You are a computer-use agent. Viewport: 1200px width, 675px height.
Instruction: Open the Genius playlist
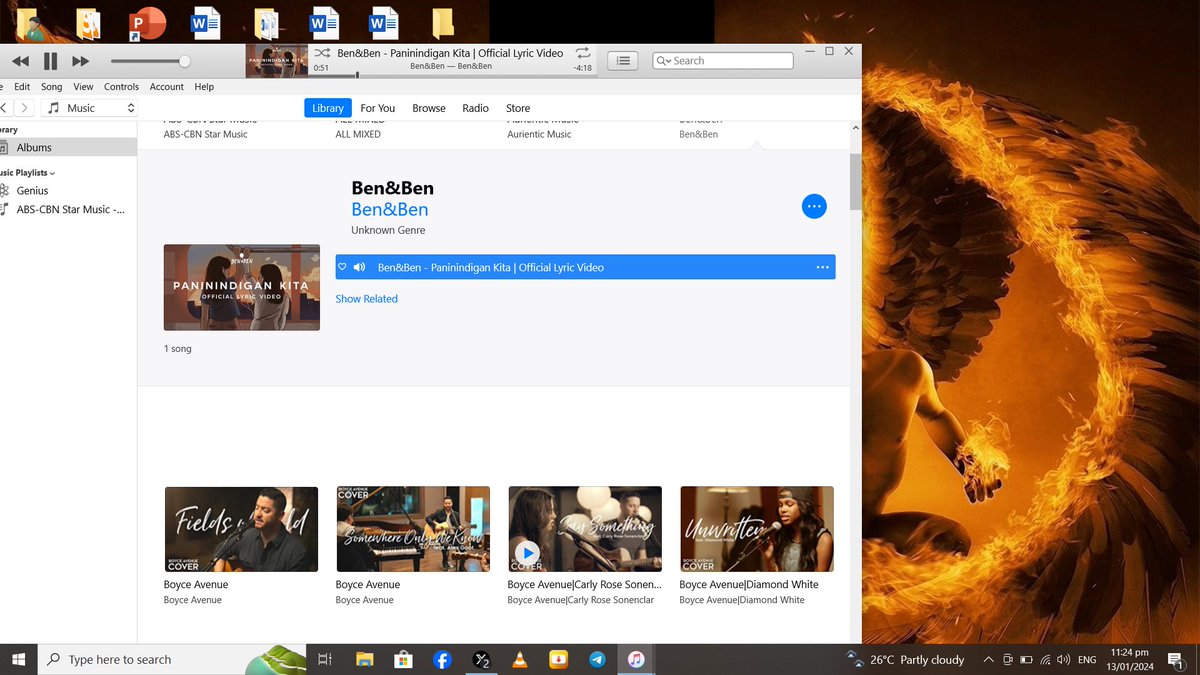[32, 190]
